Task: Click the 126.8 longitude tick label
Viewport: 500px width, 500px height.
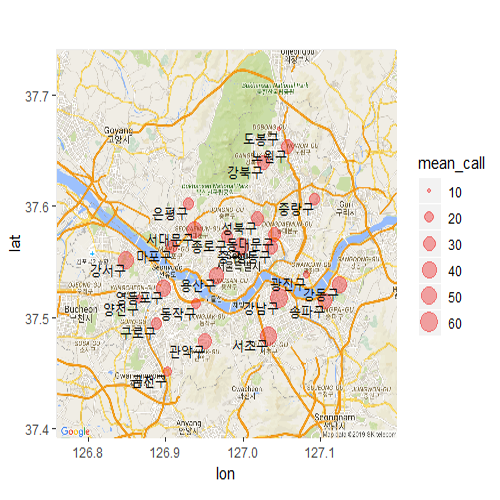Action: (x=88, y=453)
